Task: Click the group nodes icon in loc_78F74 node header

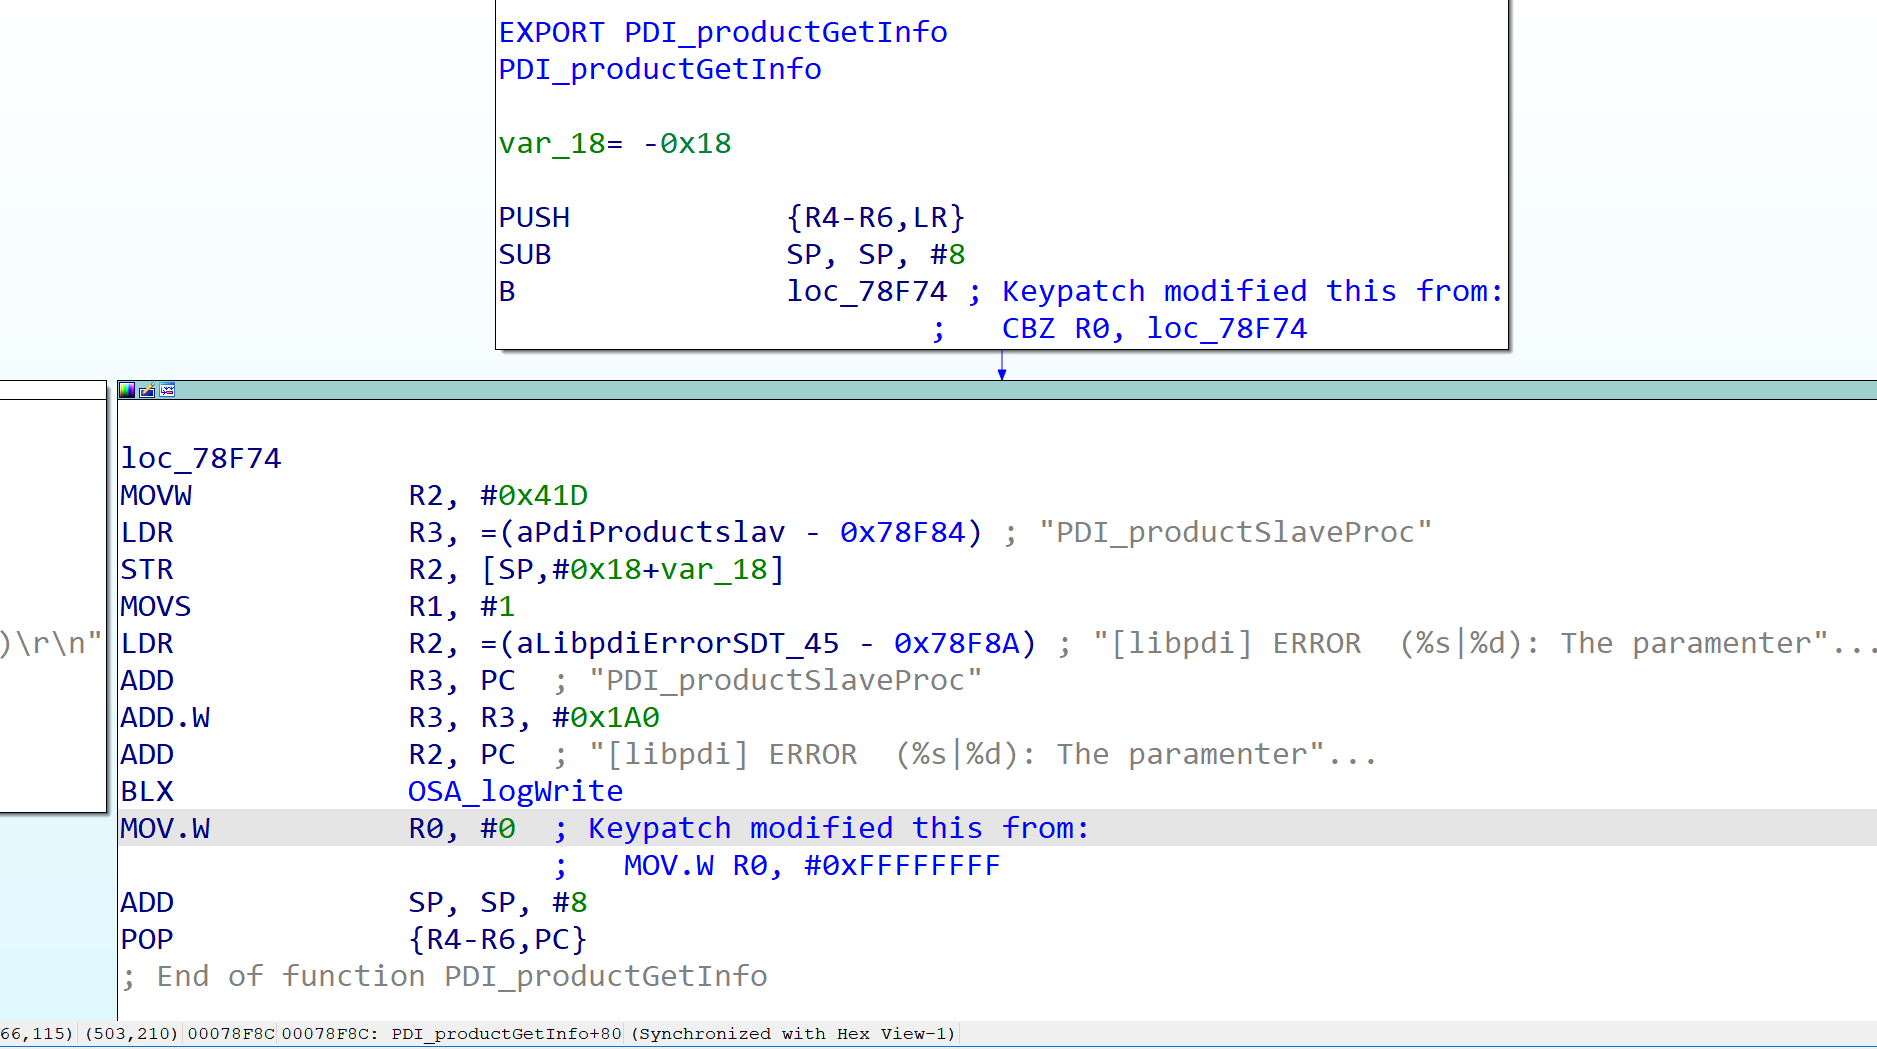Action: [x=167, y=390]
